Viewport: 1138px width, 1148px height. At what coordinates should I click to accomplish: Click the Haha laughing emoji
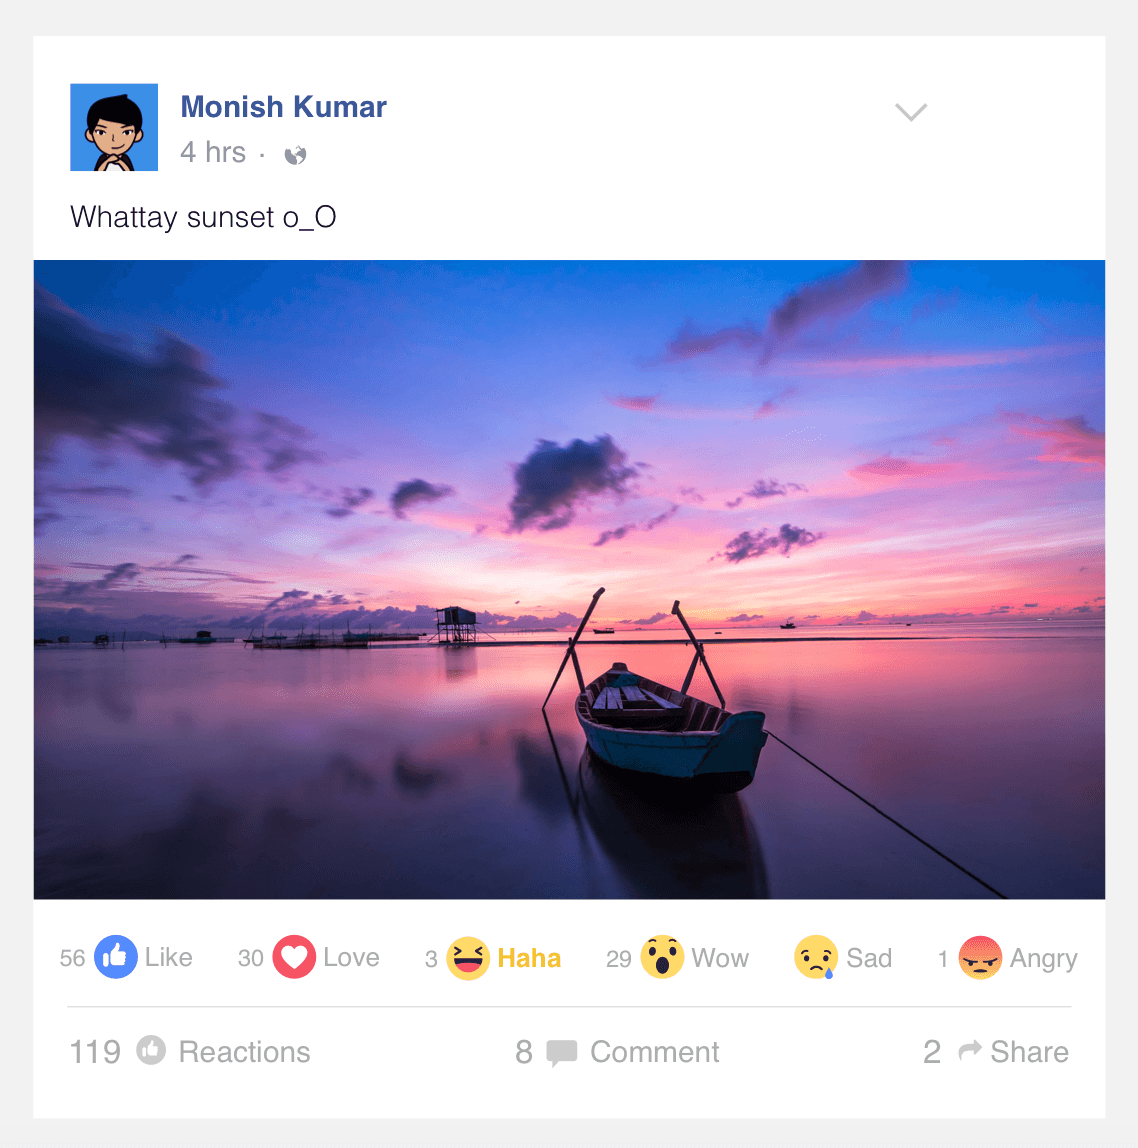467,958
